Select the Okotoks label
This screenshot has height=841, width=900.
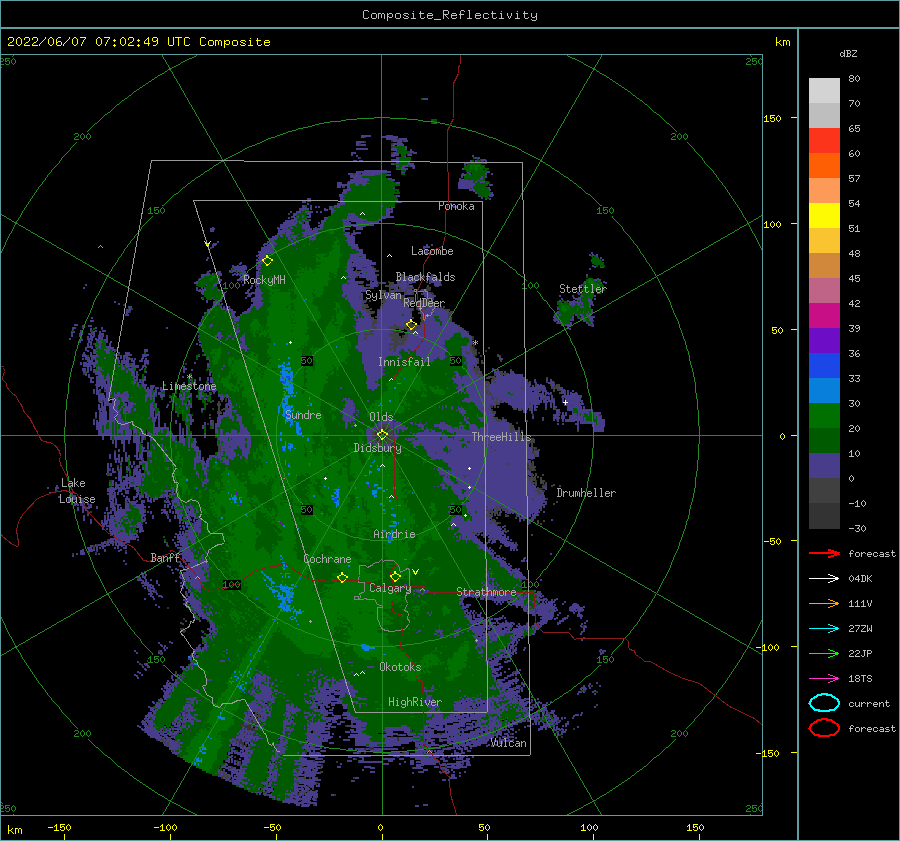[400, 667]
